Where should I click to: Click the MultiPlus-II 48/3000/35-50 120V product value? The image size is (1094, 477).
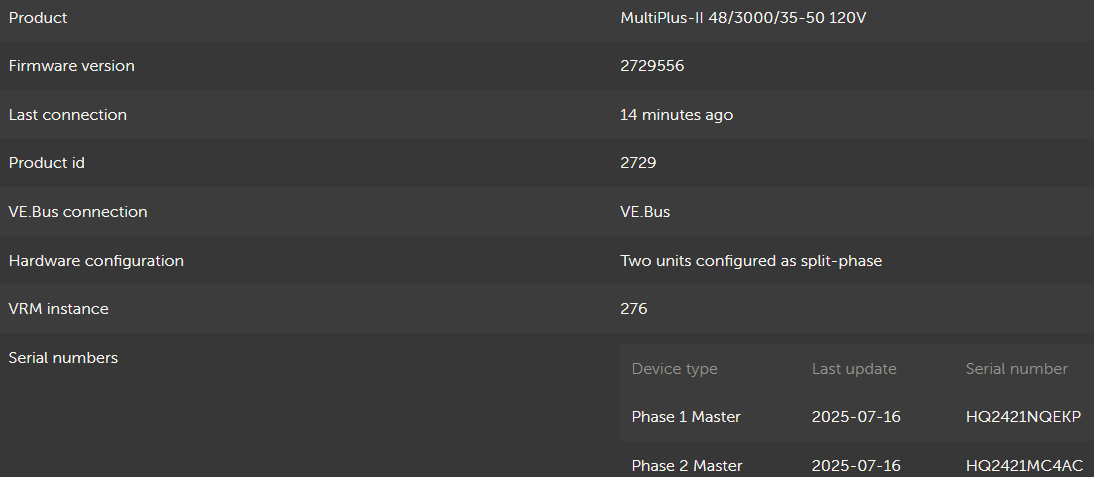743,18
